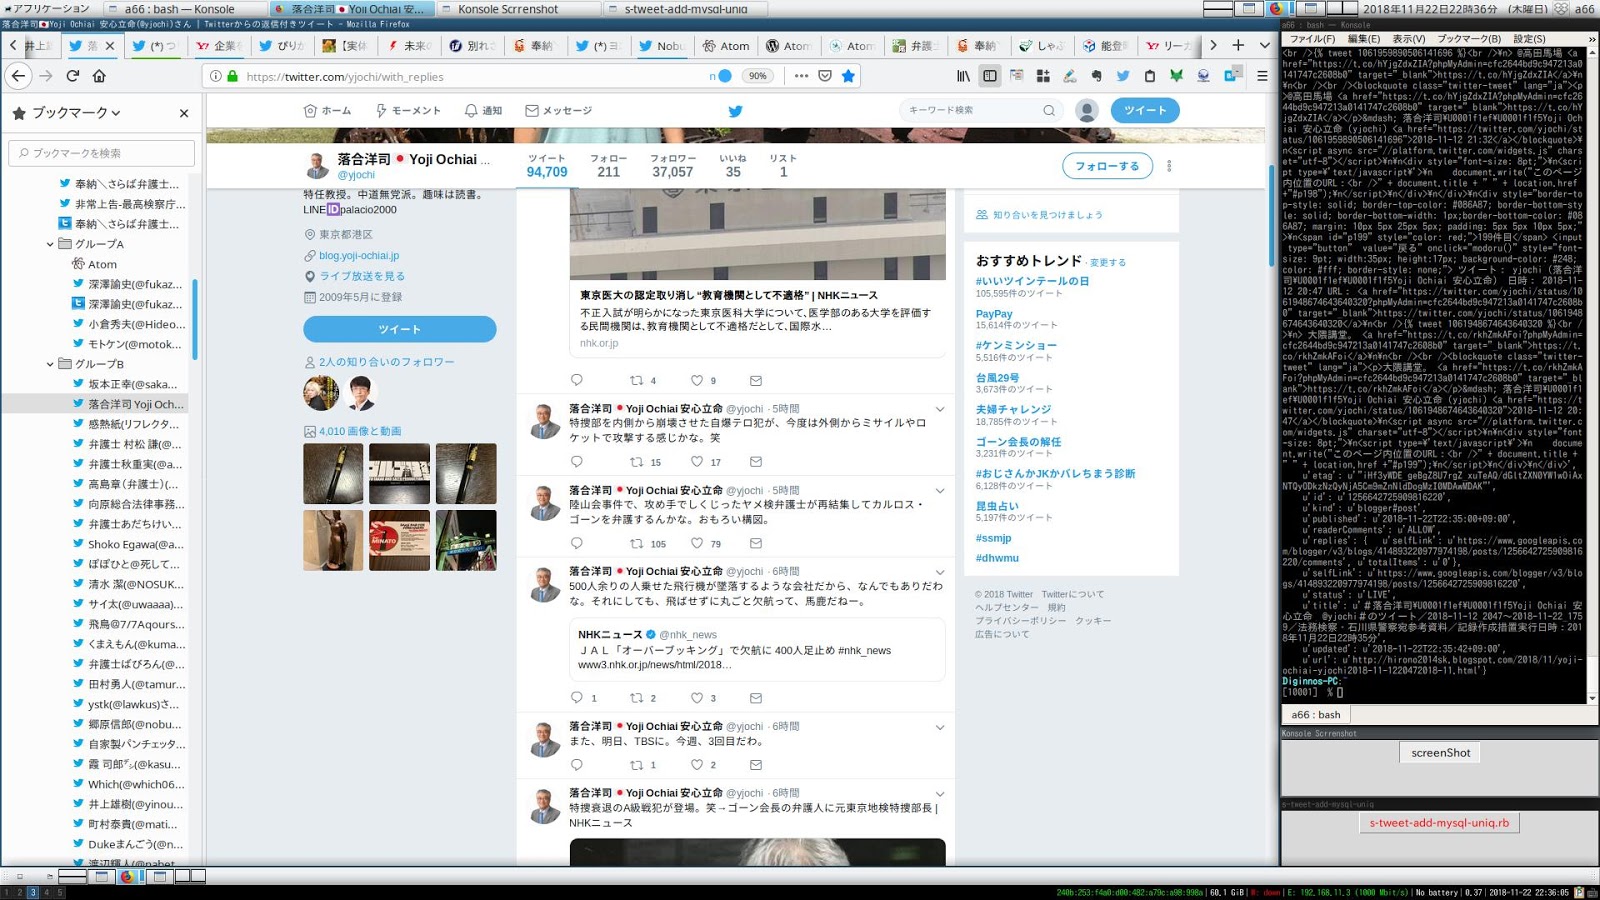
Task: Run the s-tweet-add-mysql-uniq.rb button
Action: click(1440, 823)
